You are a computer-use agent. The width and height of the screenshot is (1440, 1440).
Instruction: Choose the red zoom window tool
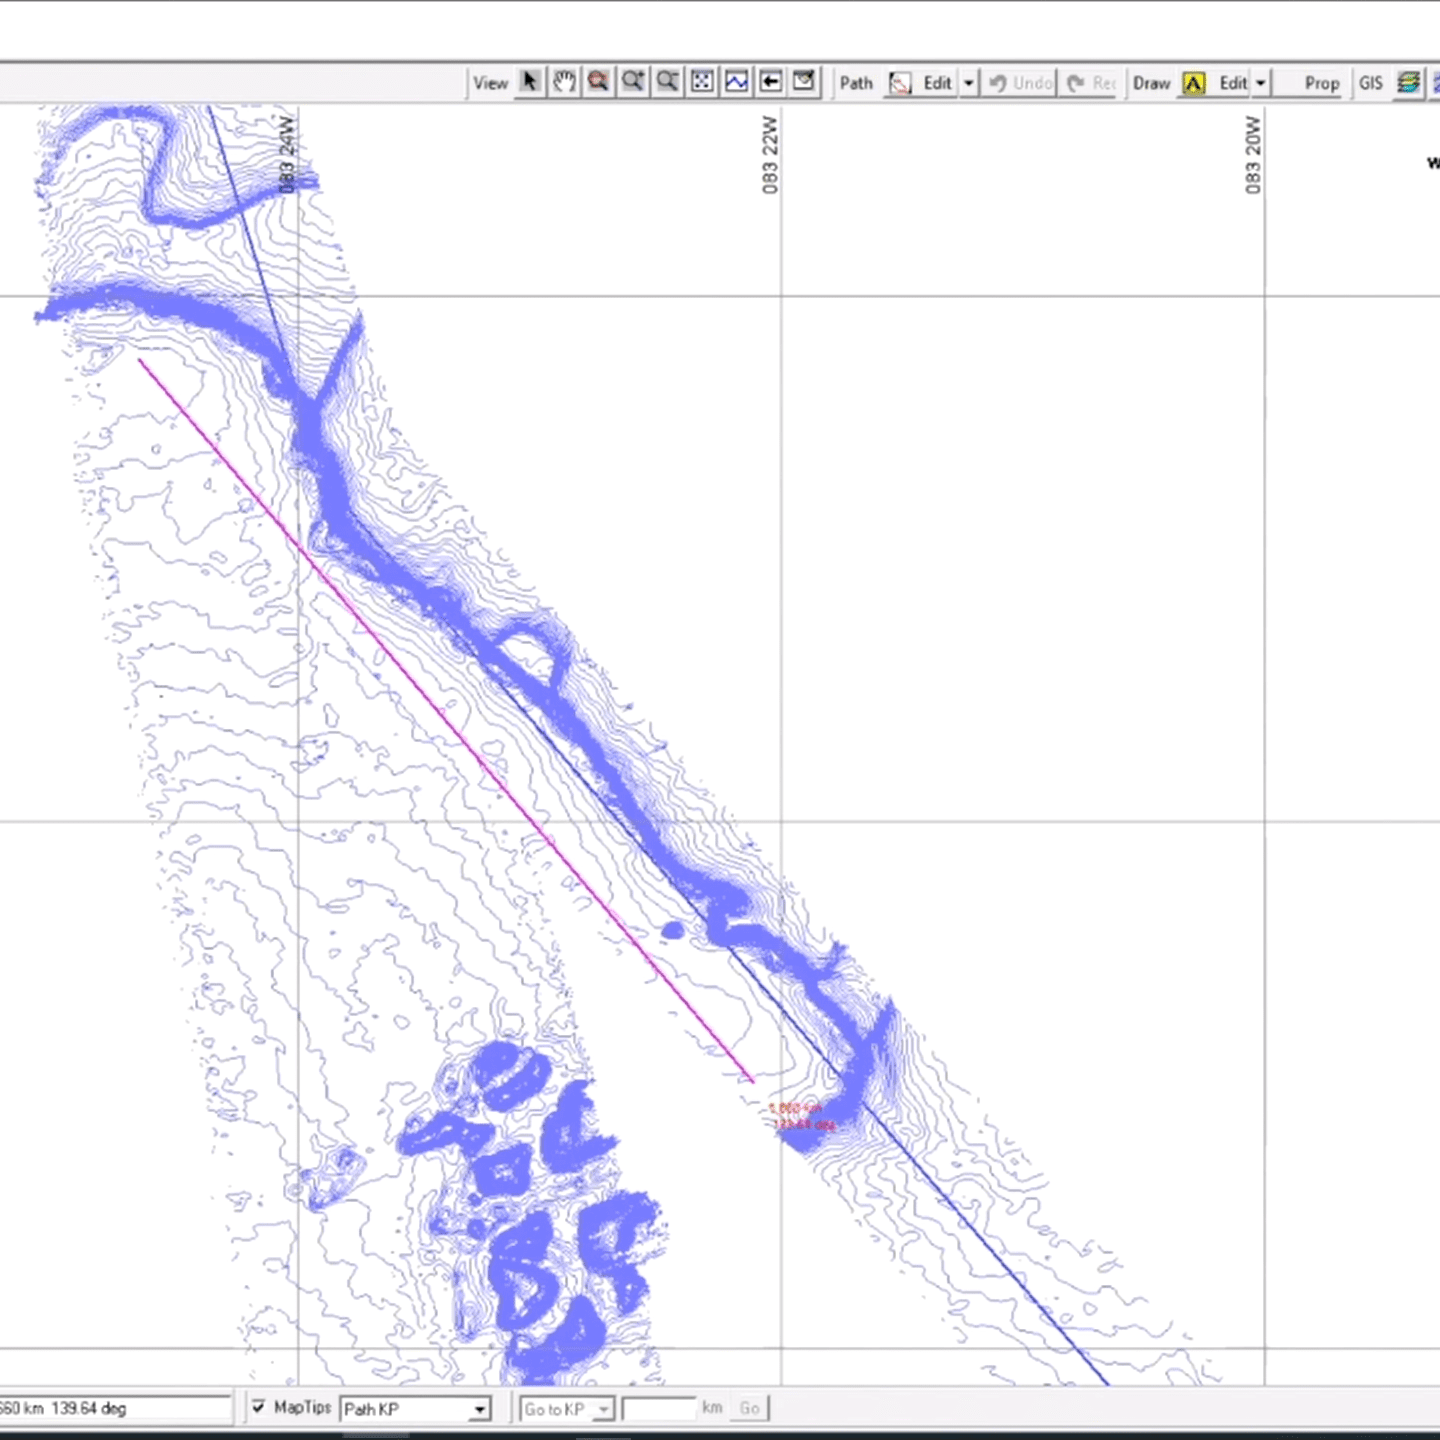click(x=598, y=82)
